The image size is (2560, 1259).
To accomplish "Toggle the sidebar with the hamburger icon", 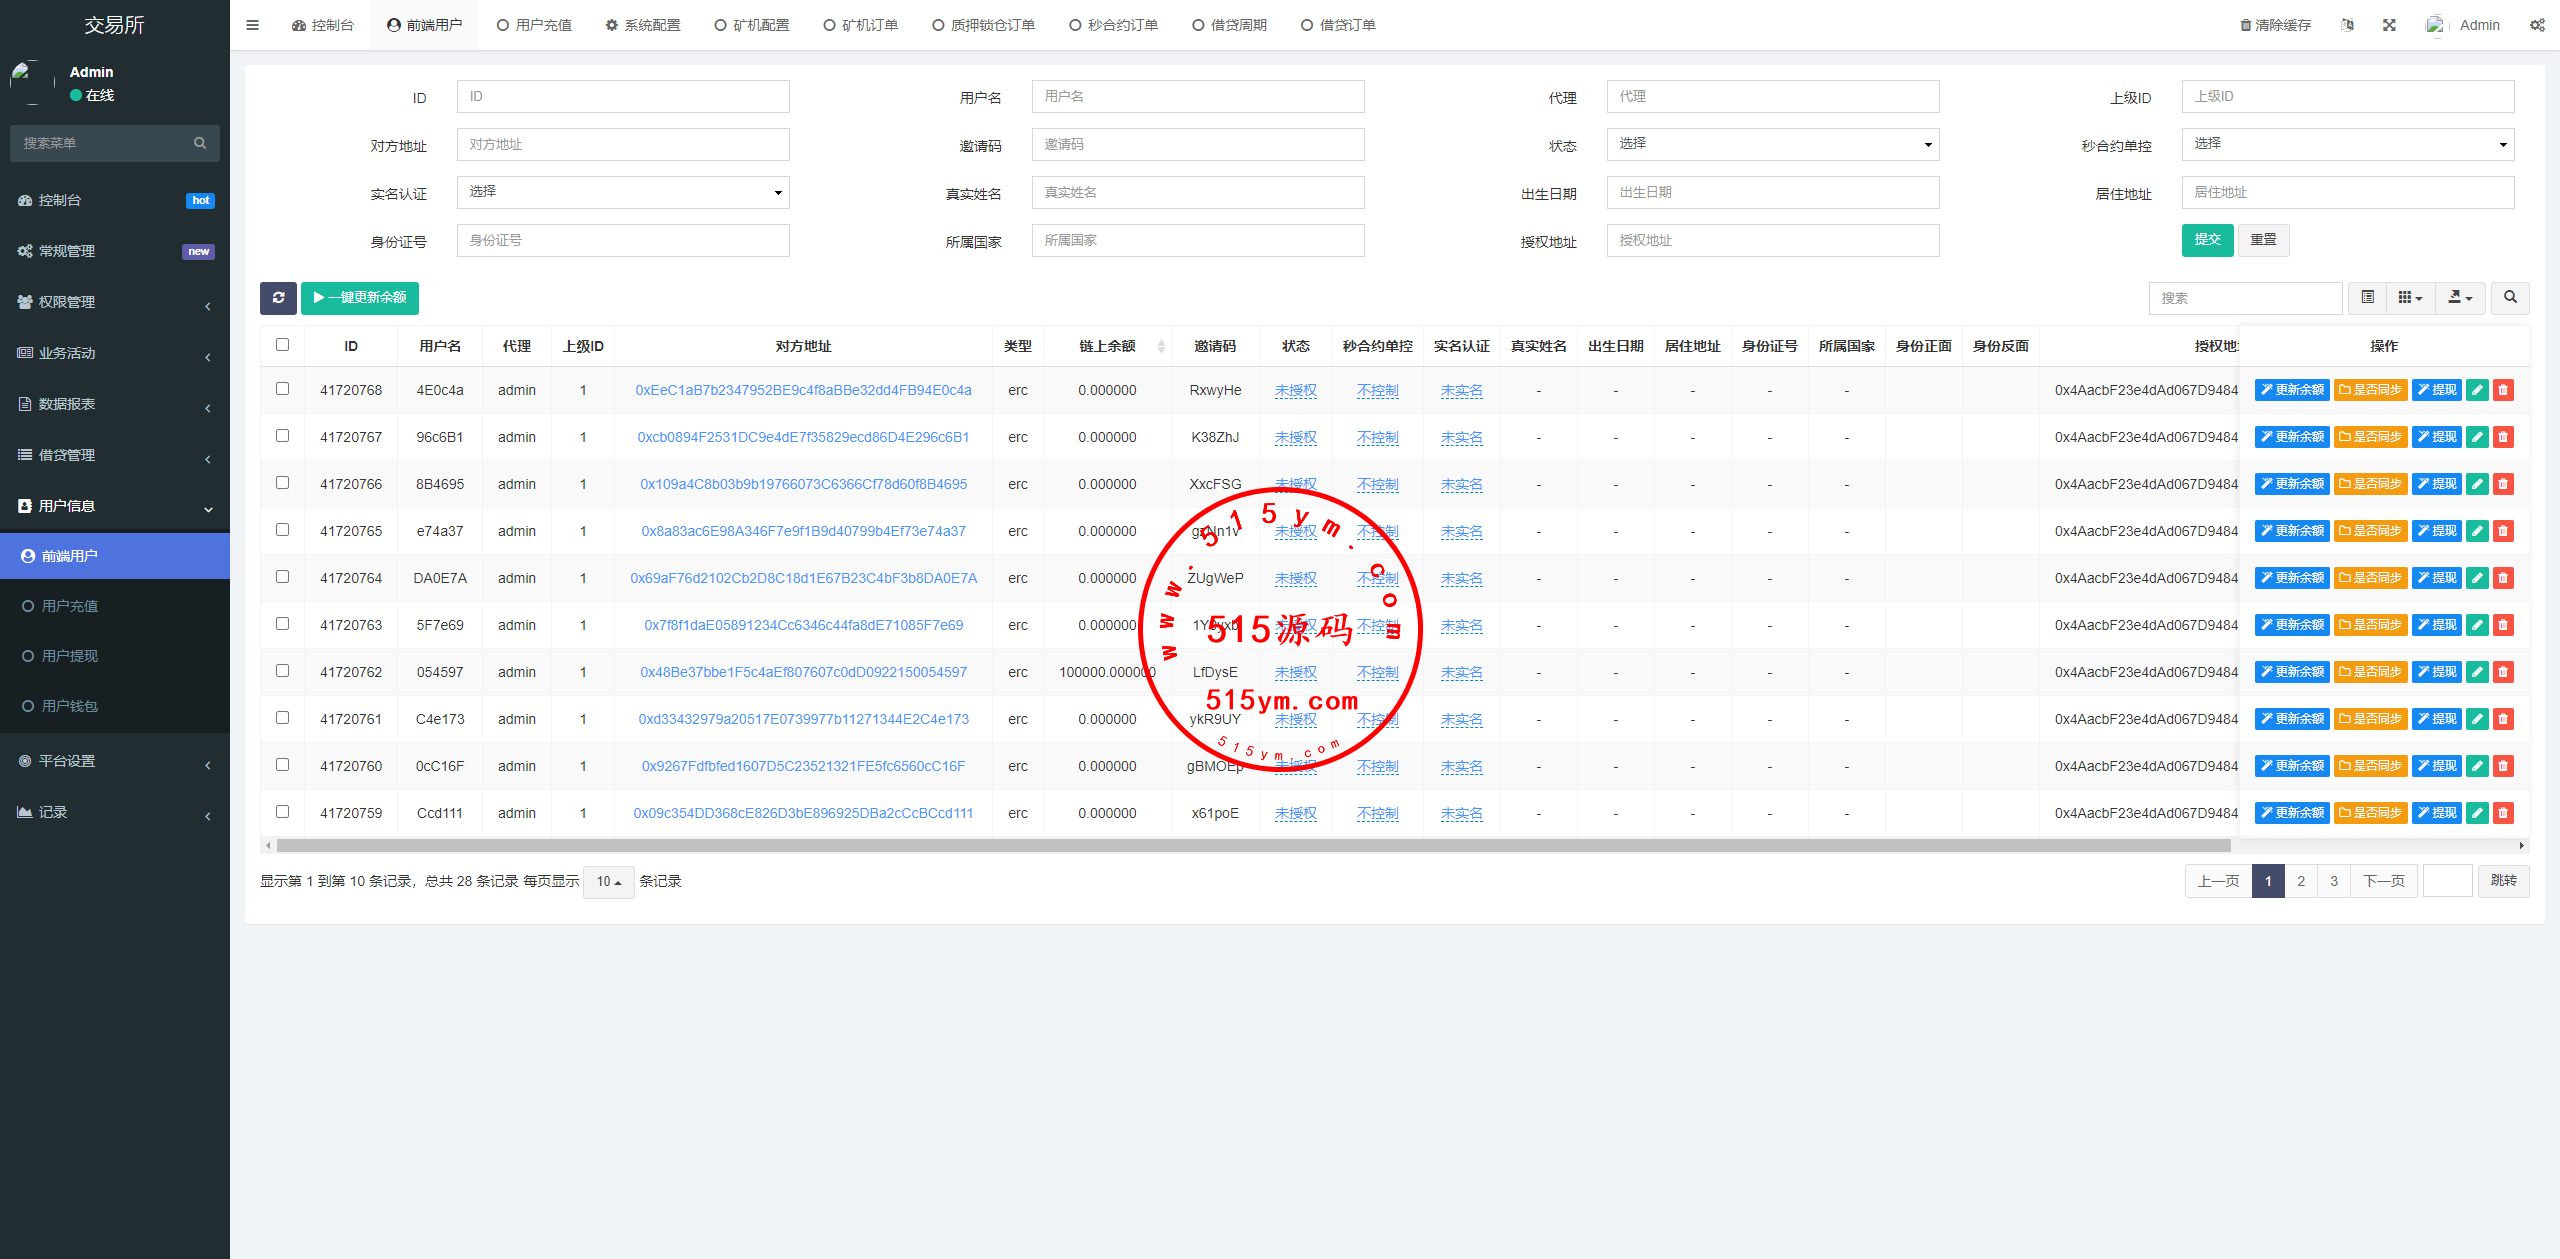I will pyautogui.click(x=252, y=25).
